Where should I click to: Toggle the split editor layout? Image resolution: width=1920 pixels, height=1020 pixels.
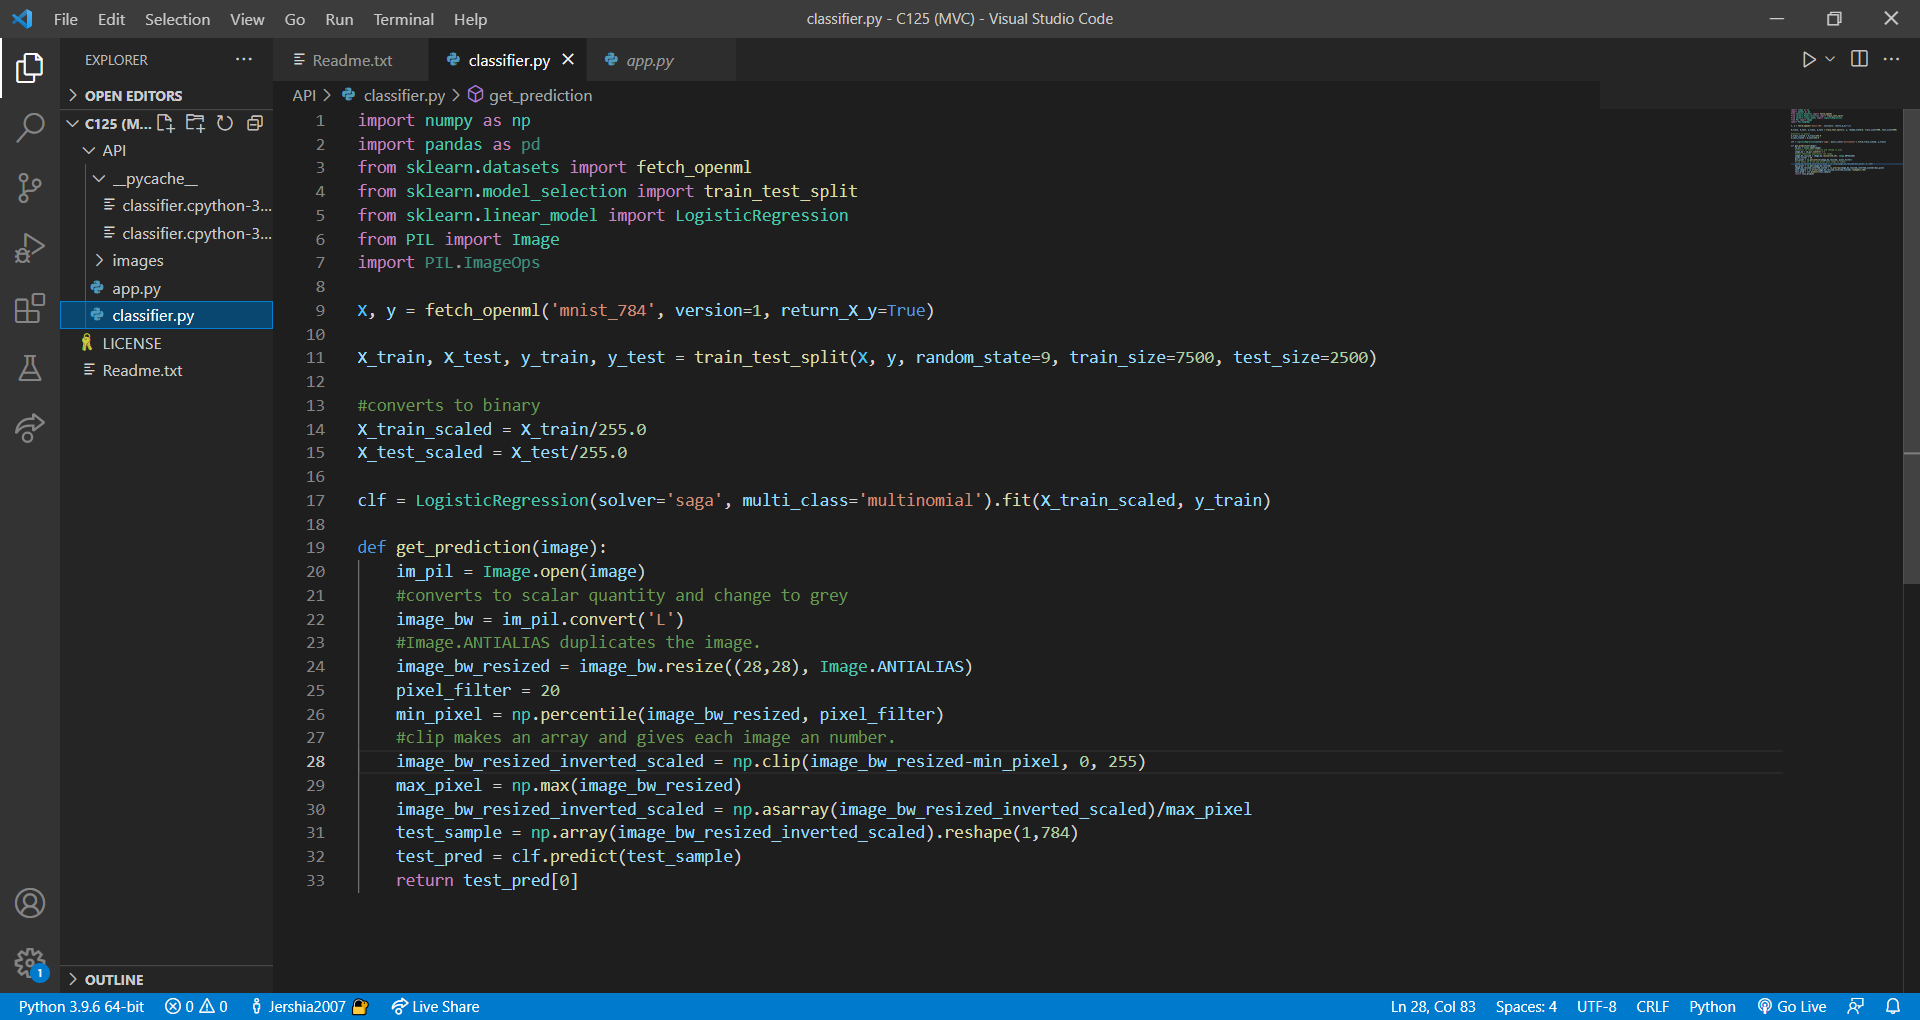(1860, 59)
